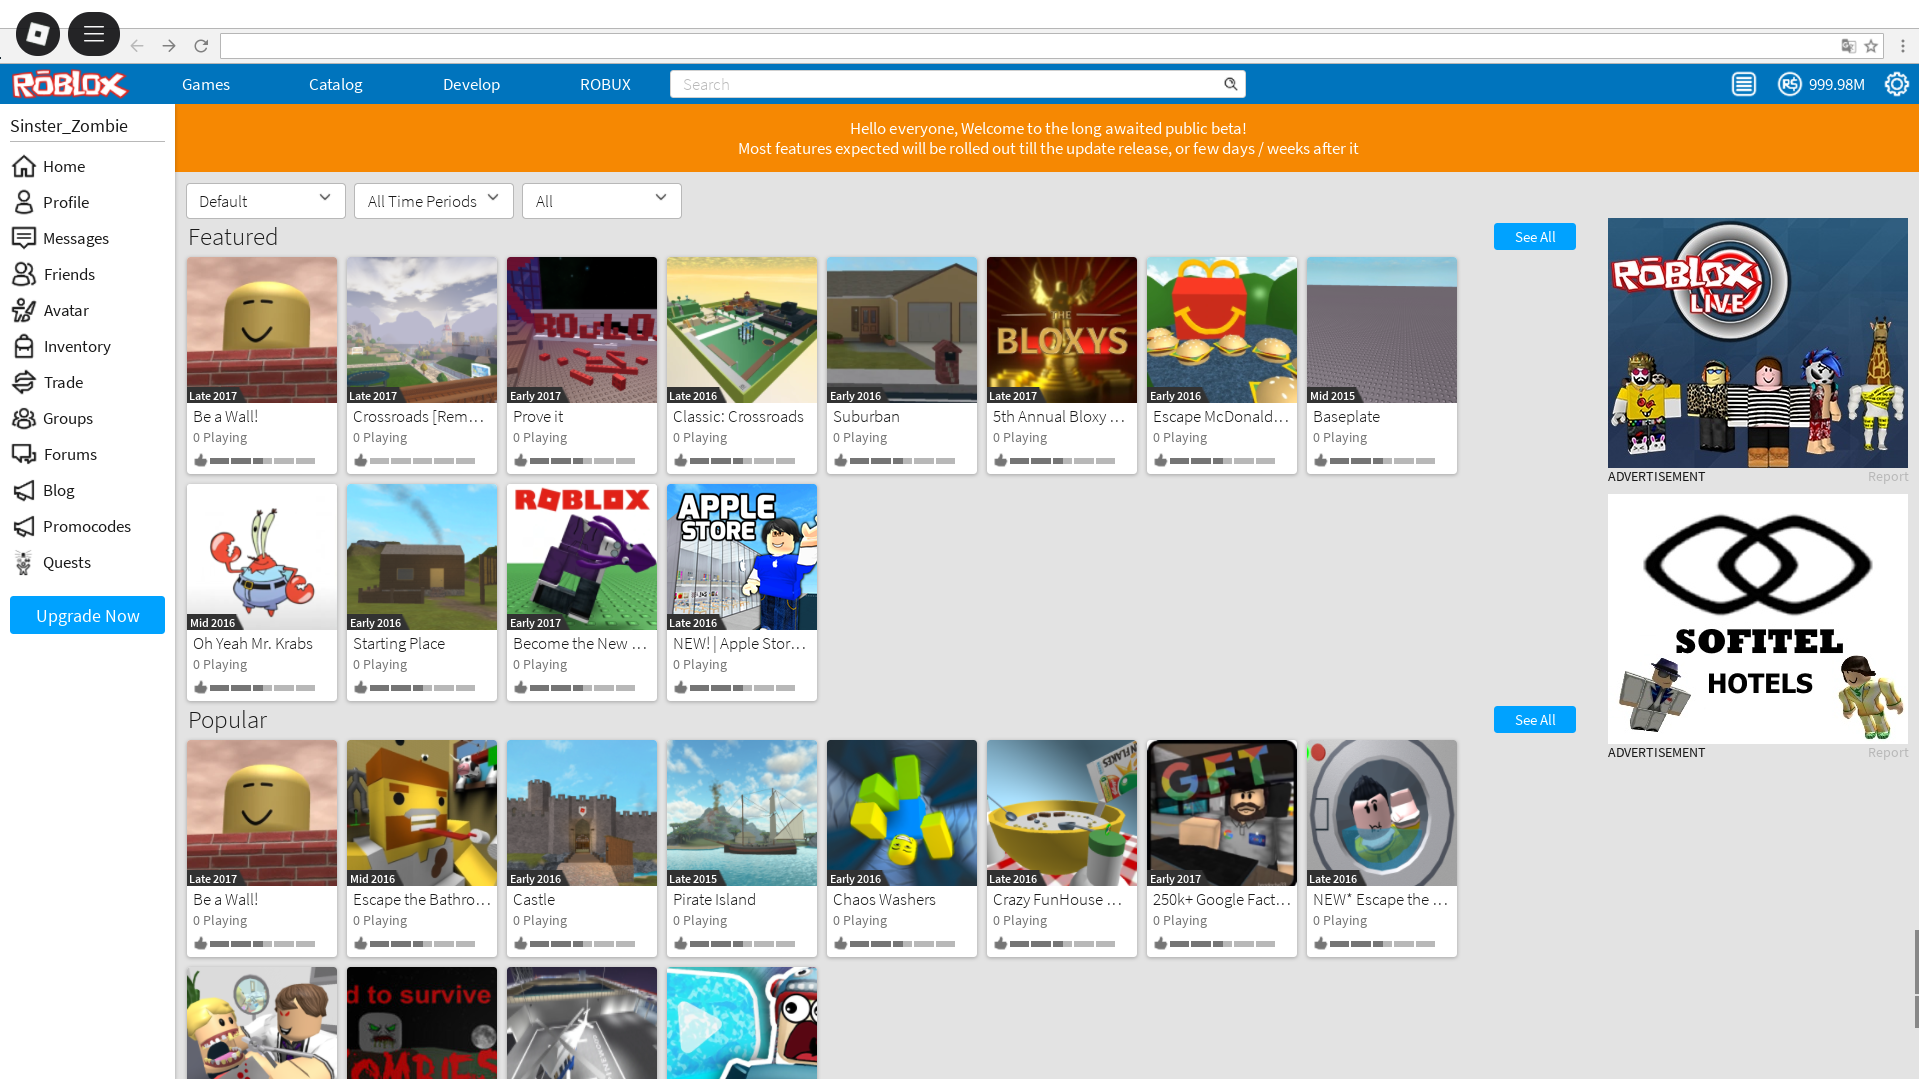This screenshot has width=1919, height=1079.
Task: Click the Inventory bag icon
Action: (24, 346)
